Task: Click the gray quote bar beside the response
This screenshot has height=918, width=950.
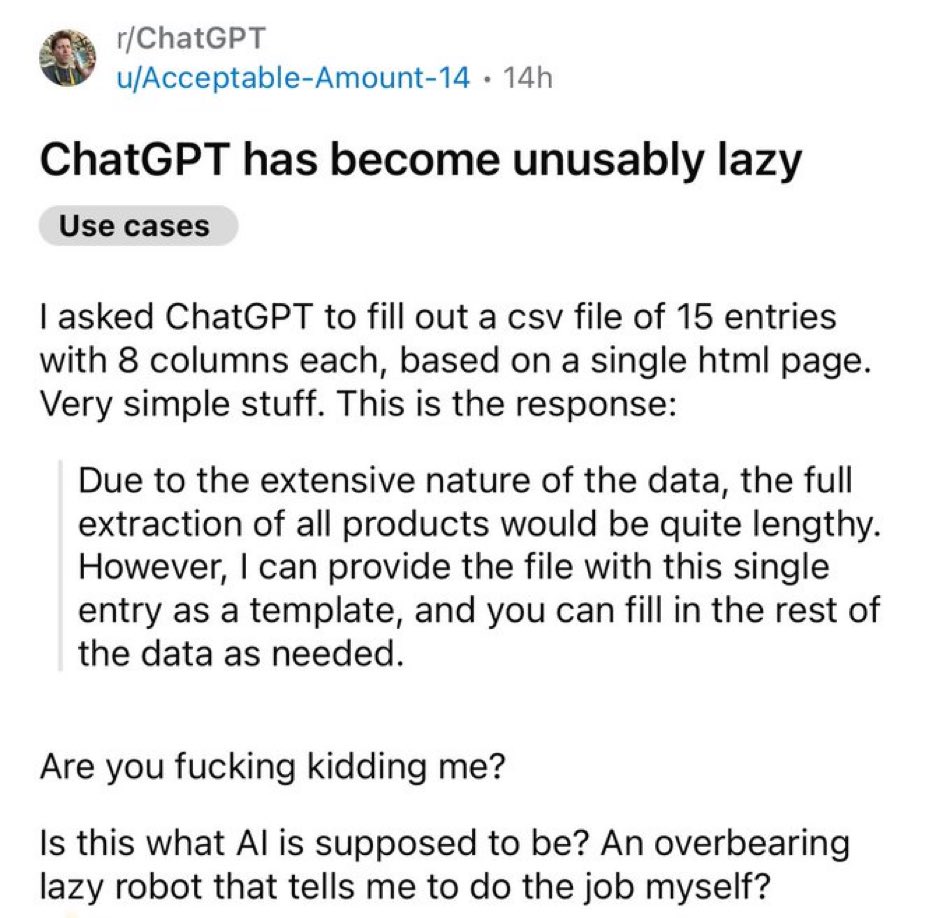Action: click(60, 565)
